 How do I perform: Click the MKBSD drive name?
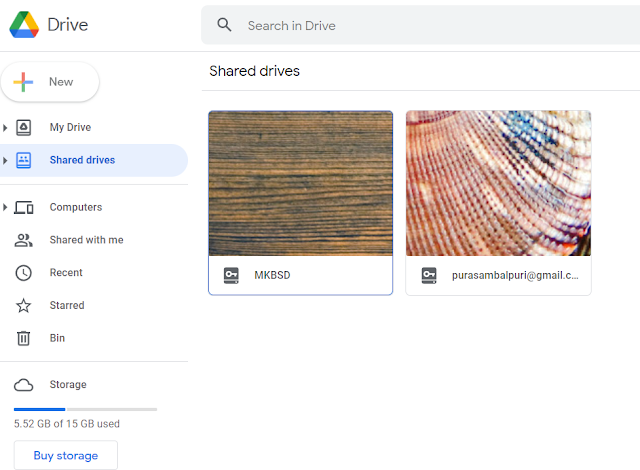click(x=272, y=275)
